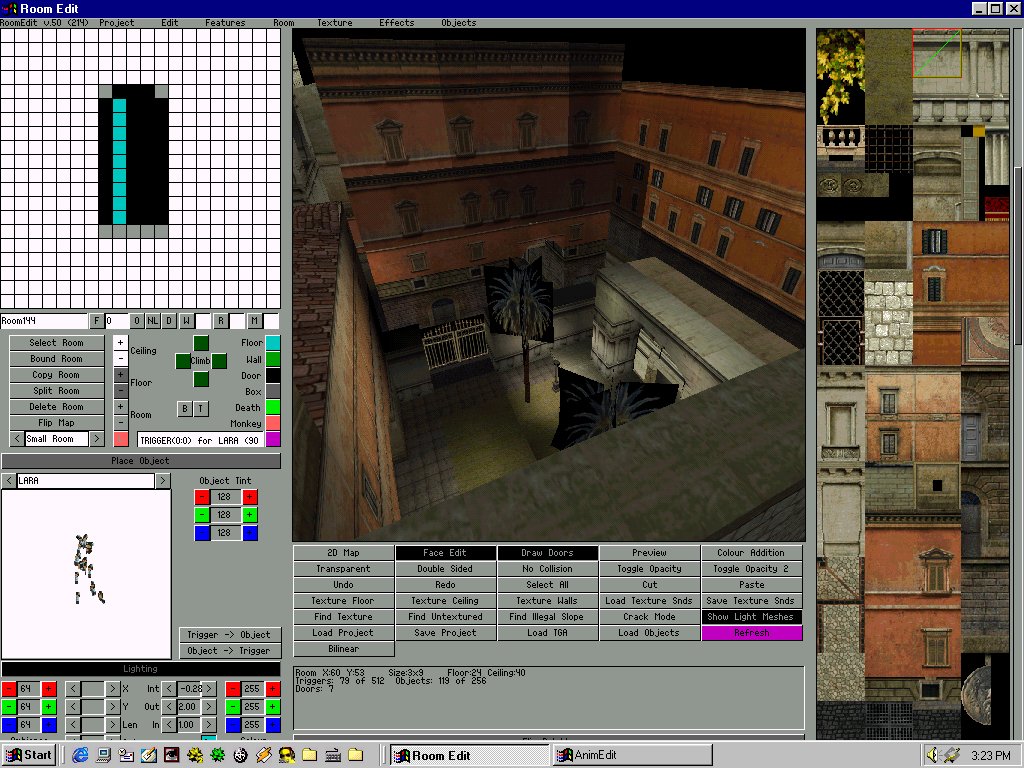Select the bright green Death color swatch
Viewport: 1024px width, 768px height.
click(273, 407)
